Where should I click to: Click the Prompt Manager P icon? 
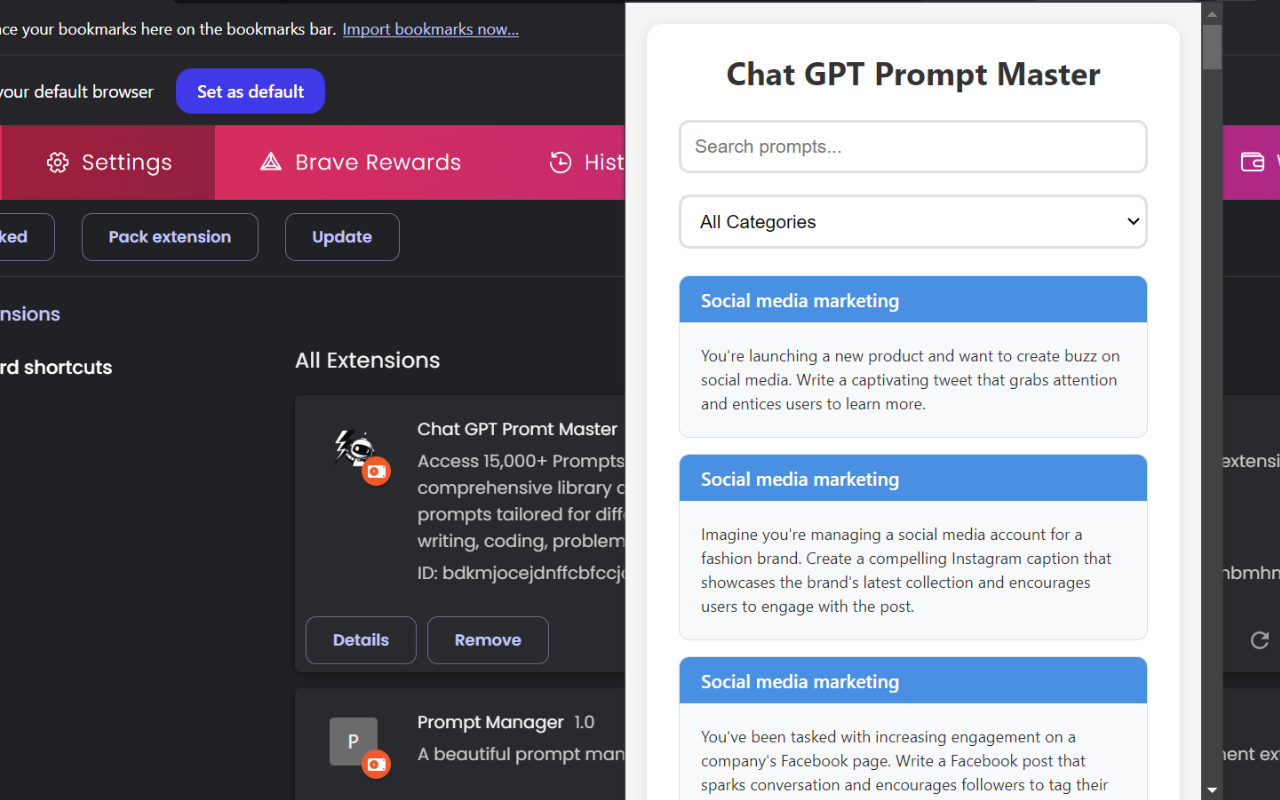tap(353, 742)
